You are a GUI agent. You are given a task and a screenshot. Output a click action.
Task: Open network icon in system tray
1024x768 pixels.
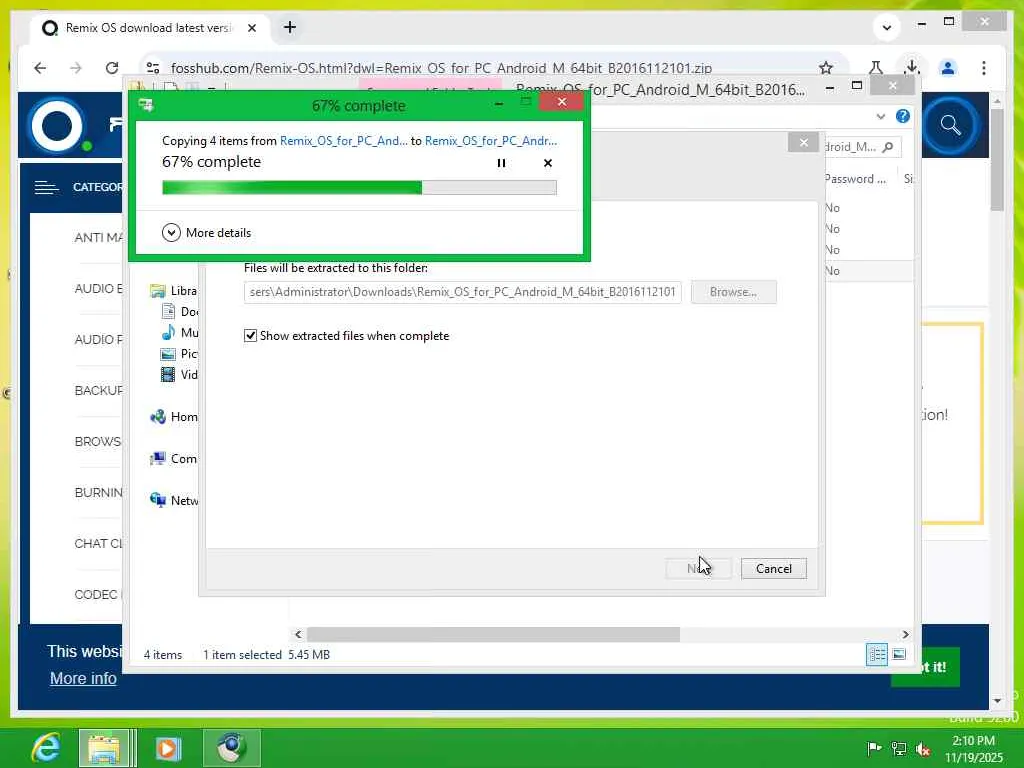coord(899,749)
